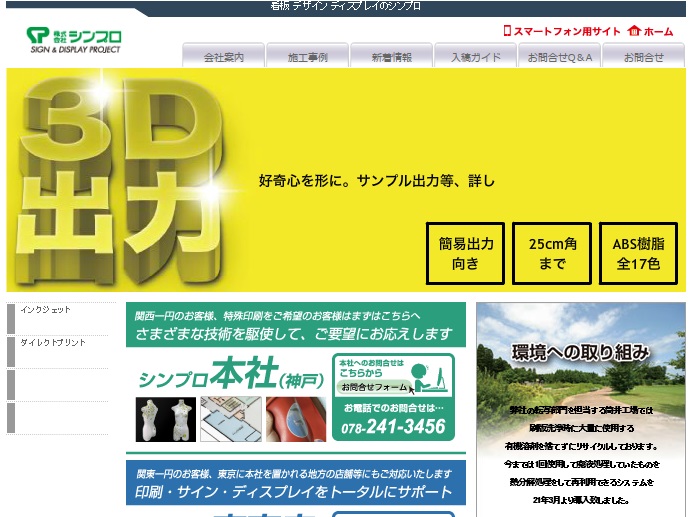
Task: Click phone number 078-241-3456
Action: [x=393, y=427]
